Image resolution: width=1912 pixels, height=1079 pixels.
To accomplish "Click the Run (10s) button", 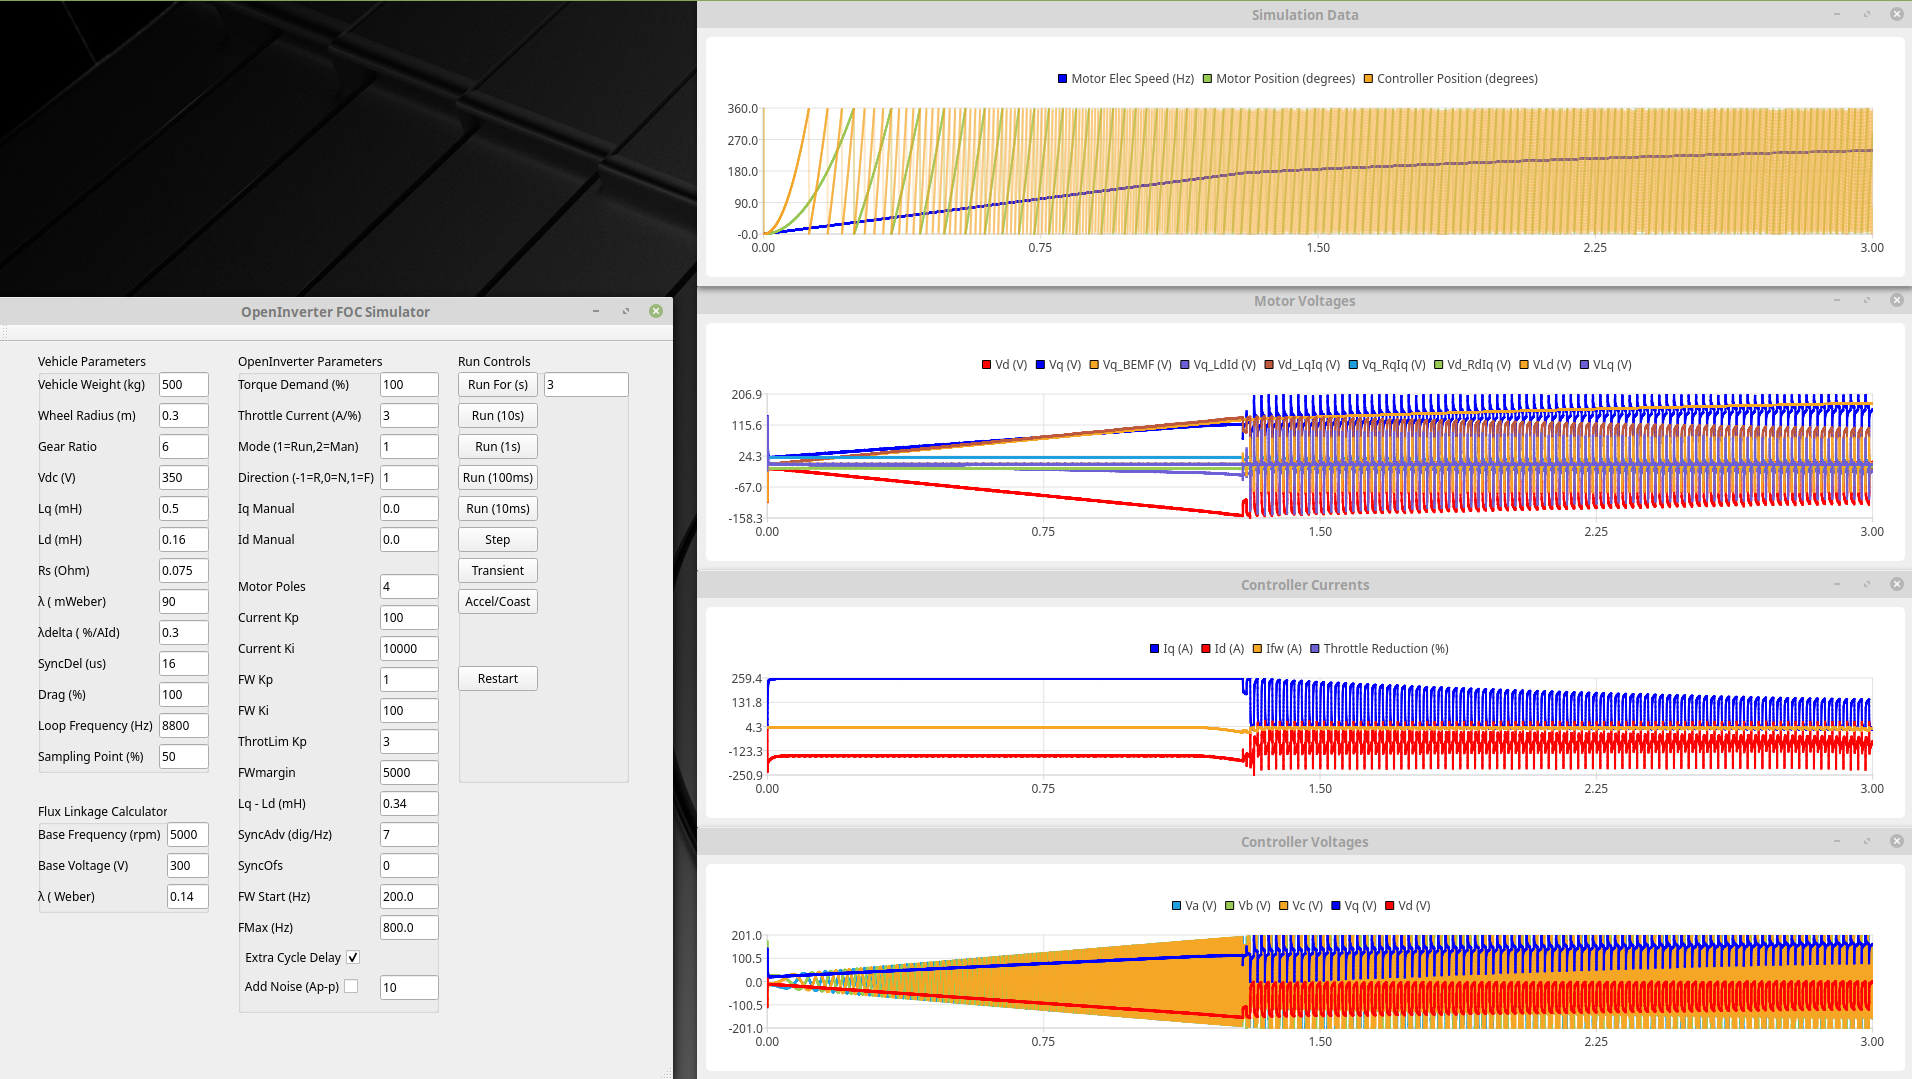I will [x=497, y=416].
